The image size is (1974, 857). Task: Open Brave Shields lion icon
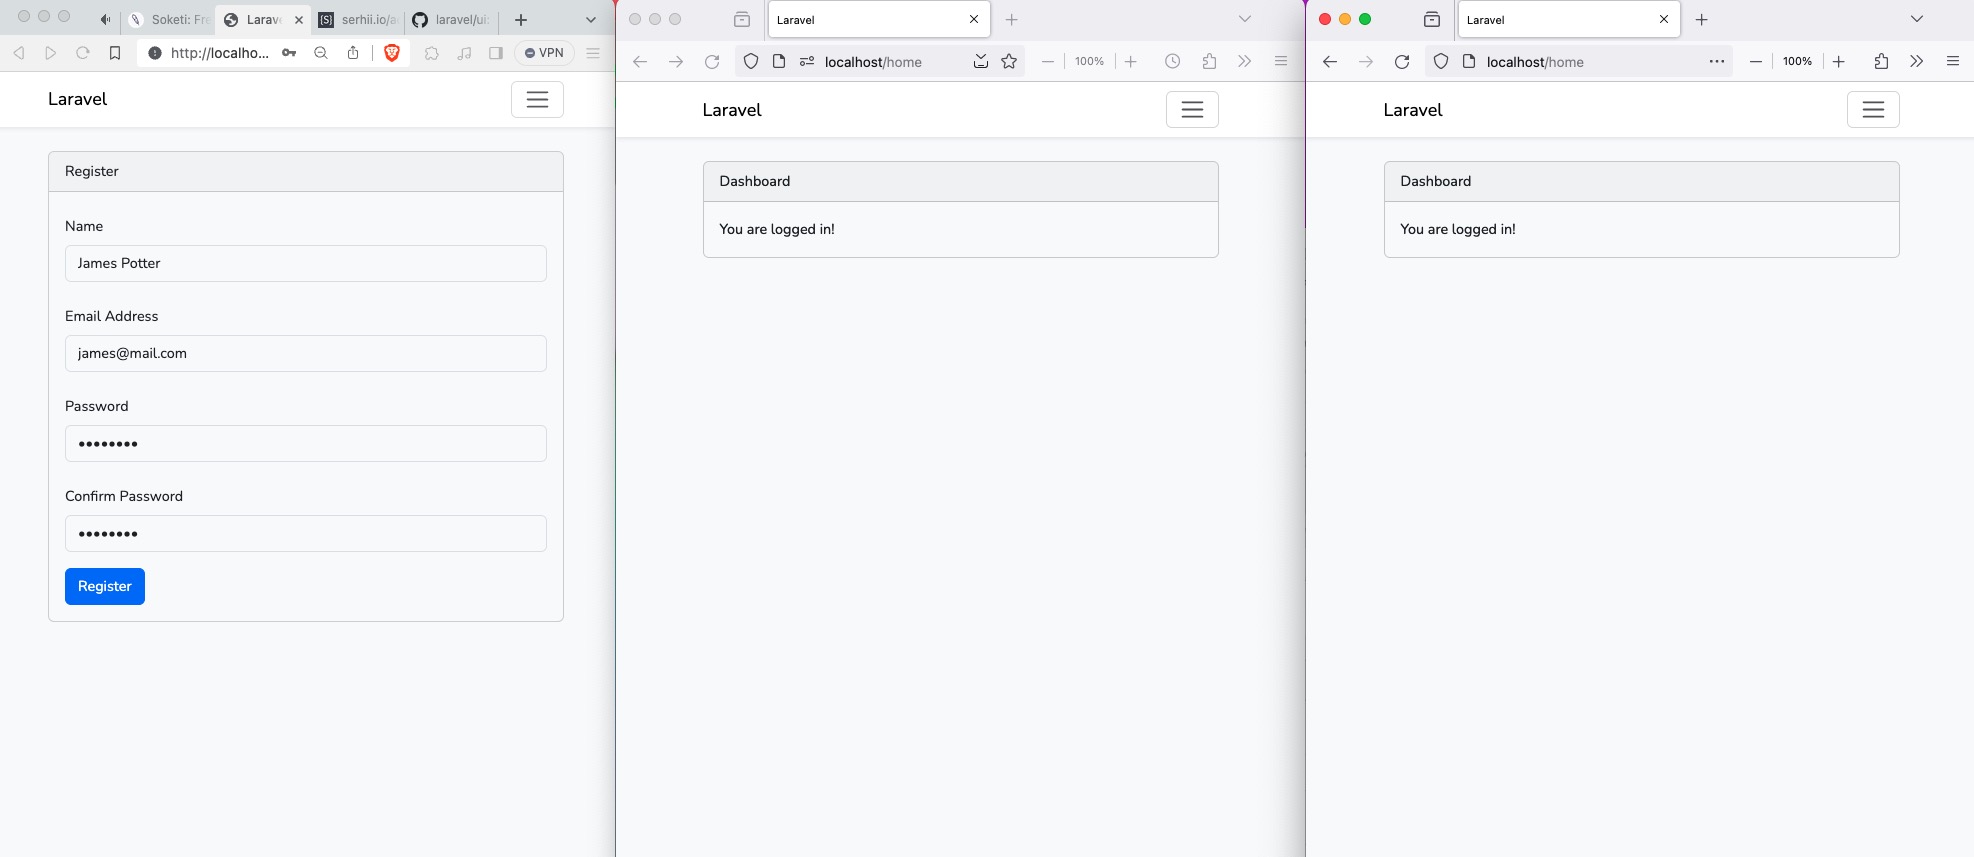pos(392,53)
